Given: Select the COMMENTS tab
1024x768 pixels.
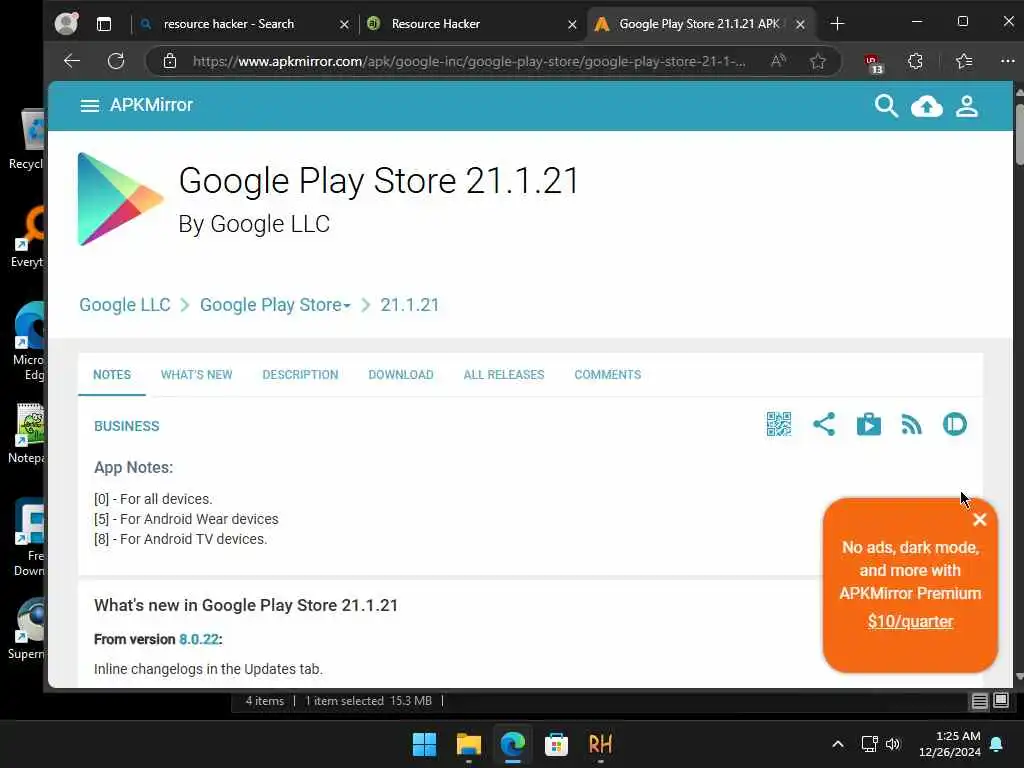Looking at the screenshot, I should pos(607,375).
